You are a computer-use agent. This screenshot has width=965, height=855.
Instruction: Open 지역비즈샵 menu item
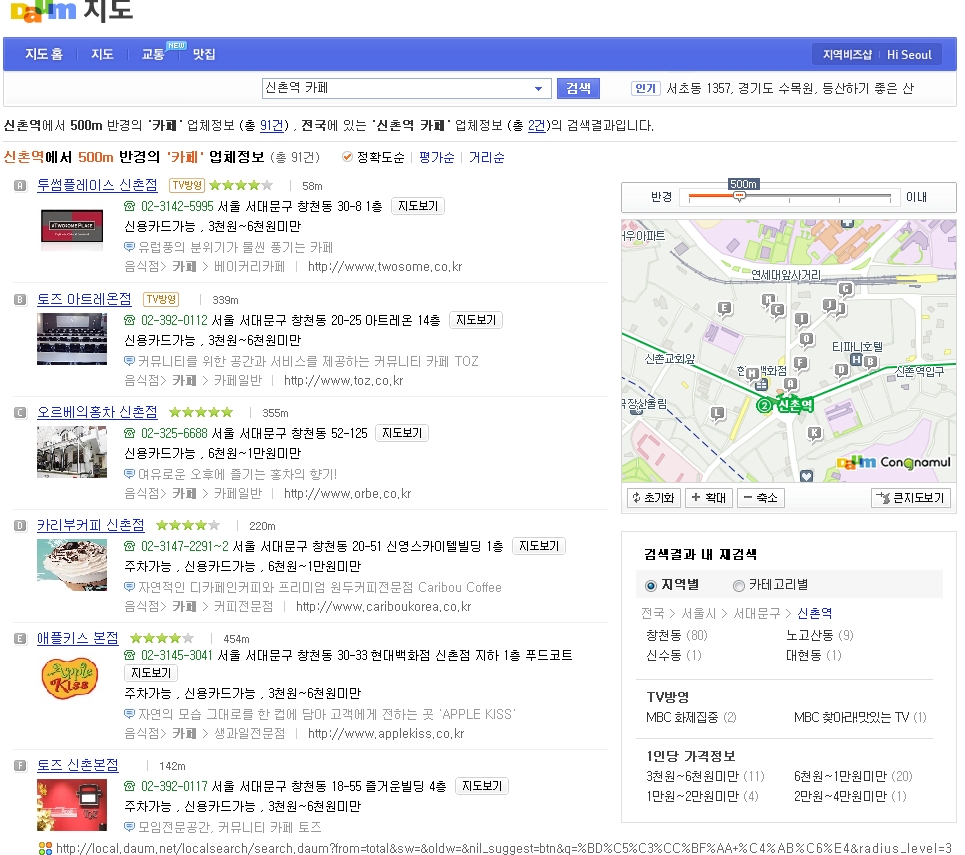point(847,55)
